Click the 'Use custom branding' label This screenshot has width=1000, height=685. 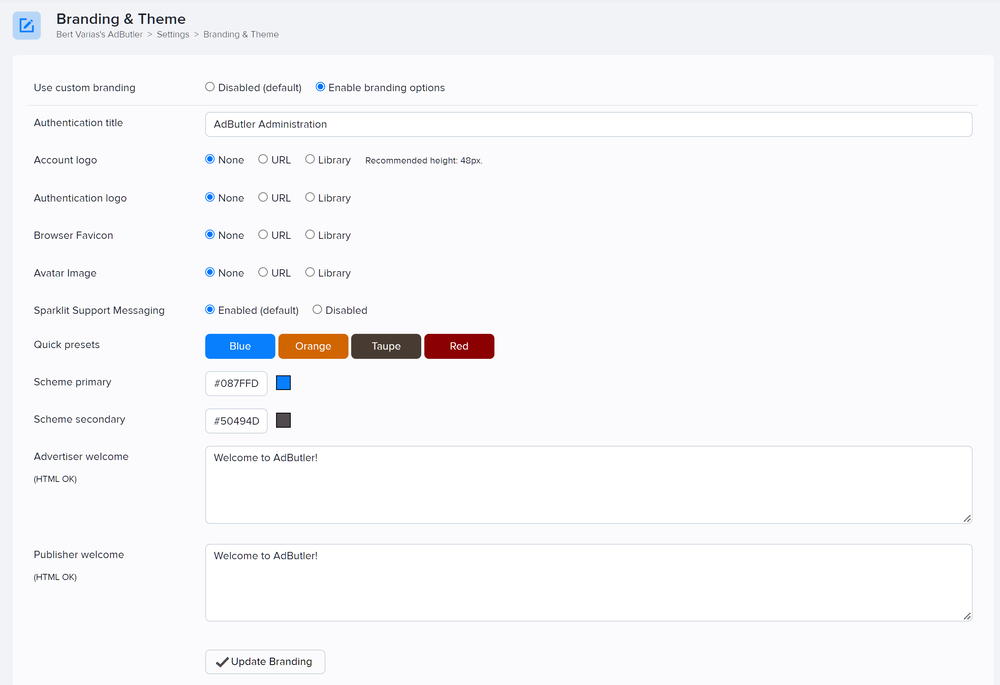tap(84, 87)
